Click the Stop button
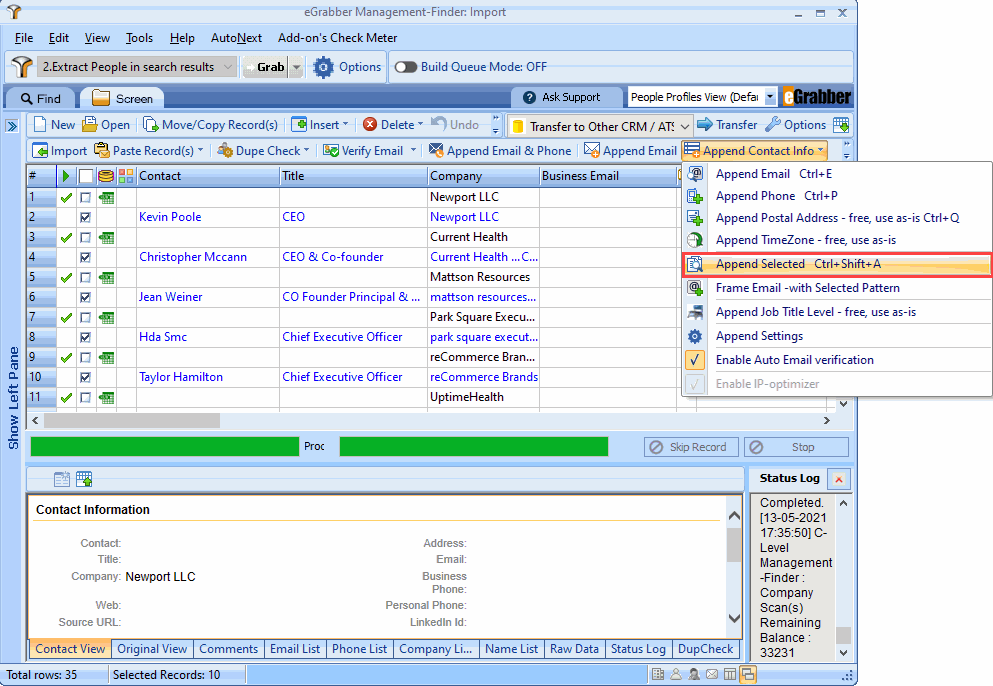The width and height of the screenshot is (993, 686). (796, 447)
